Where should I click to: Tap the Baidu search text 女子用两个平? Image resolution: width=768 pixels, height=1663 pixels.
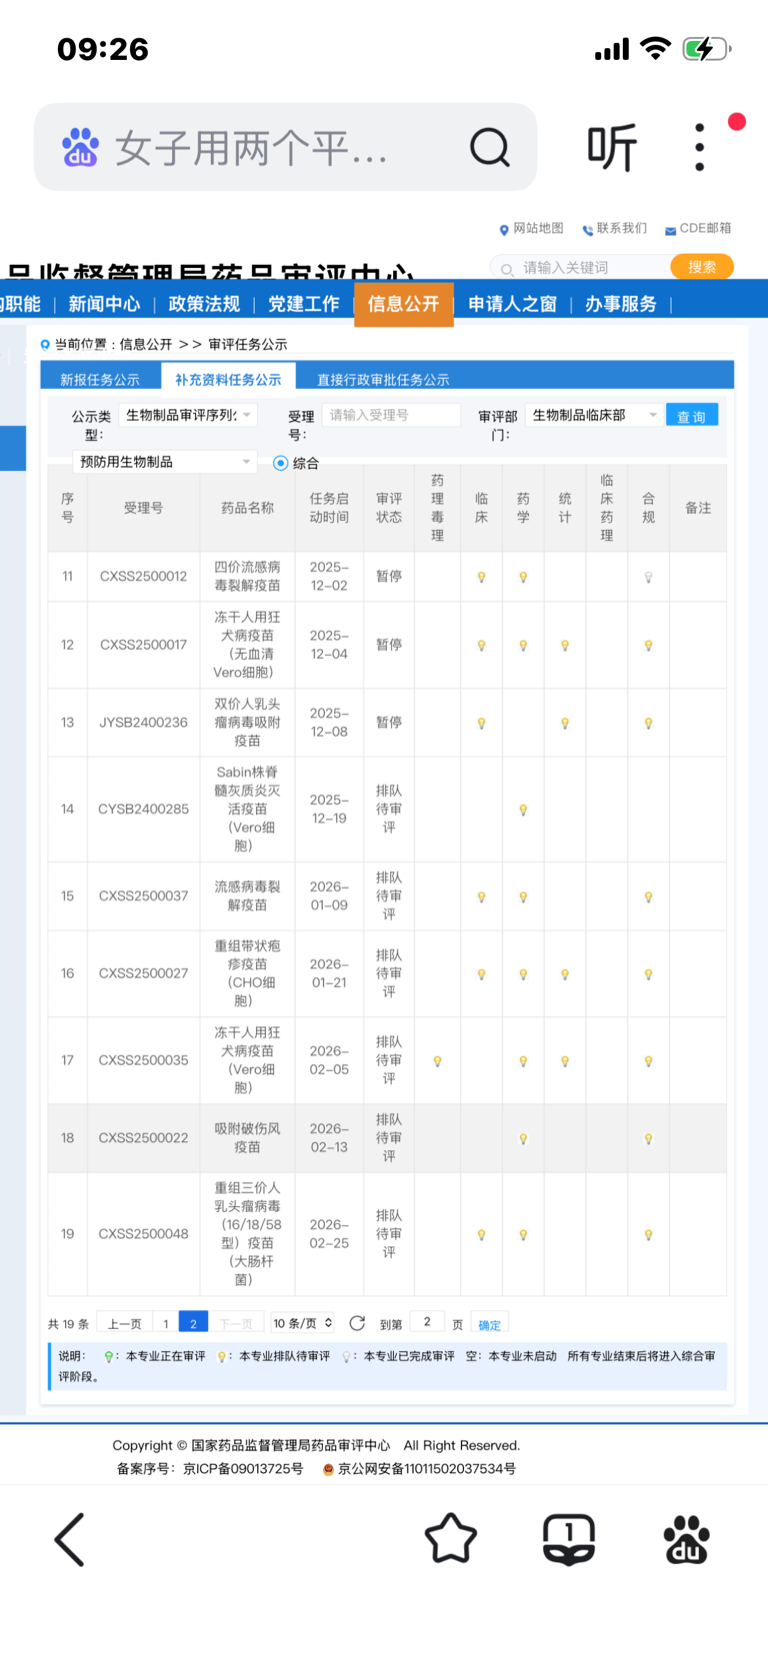pos(251,148)
